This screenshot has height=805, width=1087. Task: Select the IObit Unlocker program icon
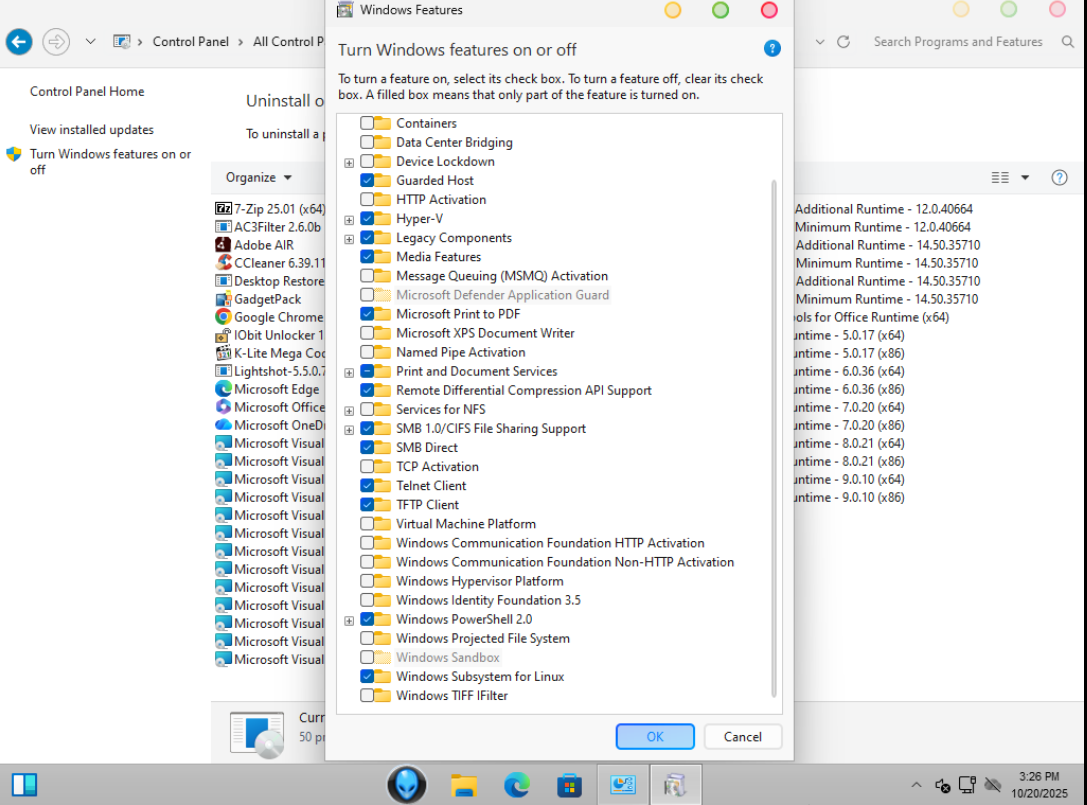pos(223,335)
